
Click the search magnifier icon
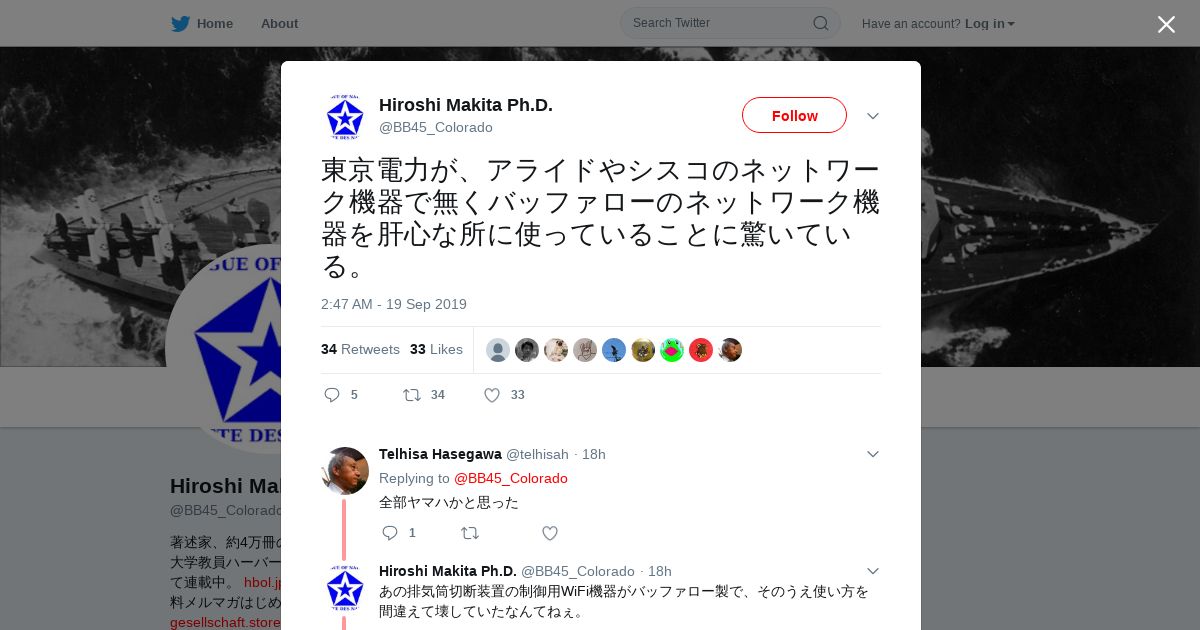[820, 23]
